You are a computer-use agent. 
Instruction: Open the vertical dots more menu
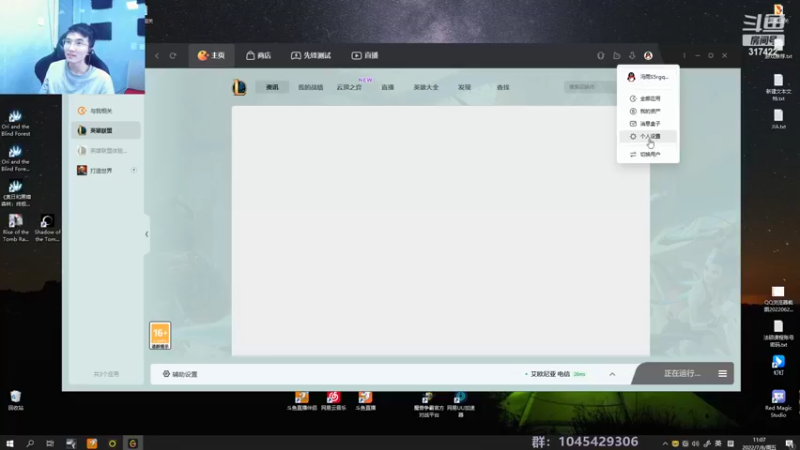pyautogui.click(x=684, y=56)
